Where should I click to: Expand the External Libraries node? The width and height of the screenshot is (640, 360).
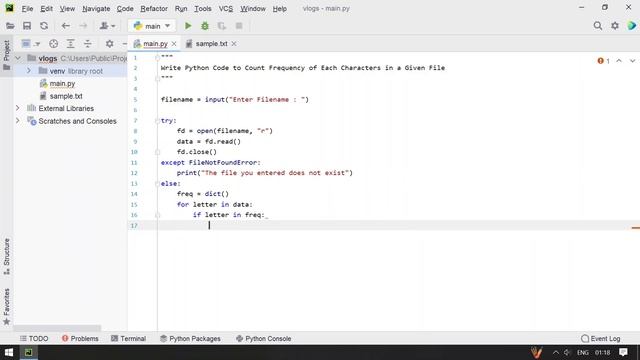point(18,108)
